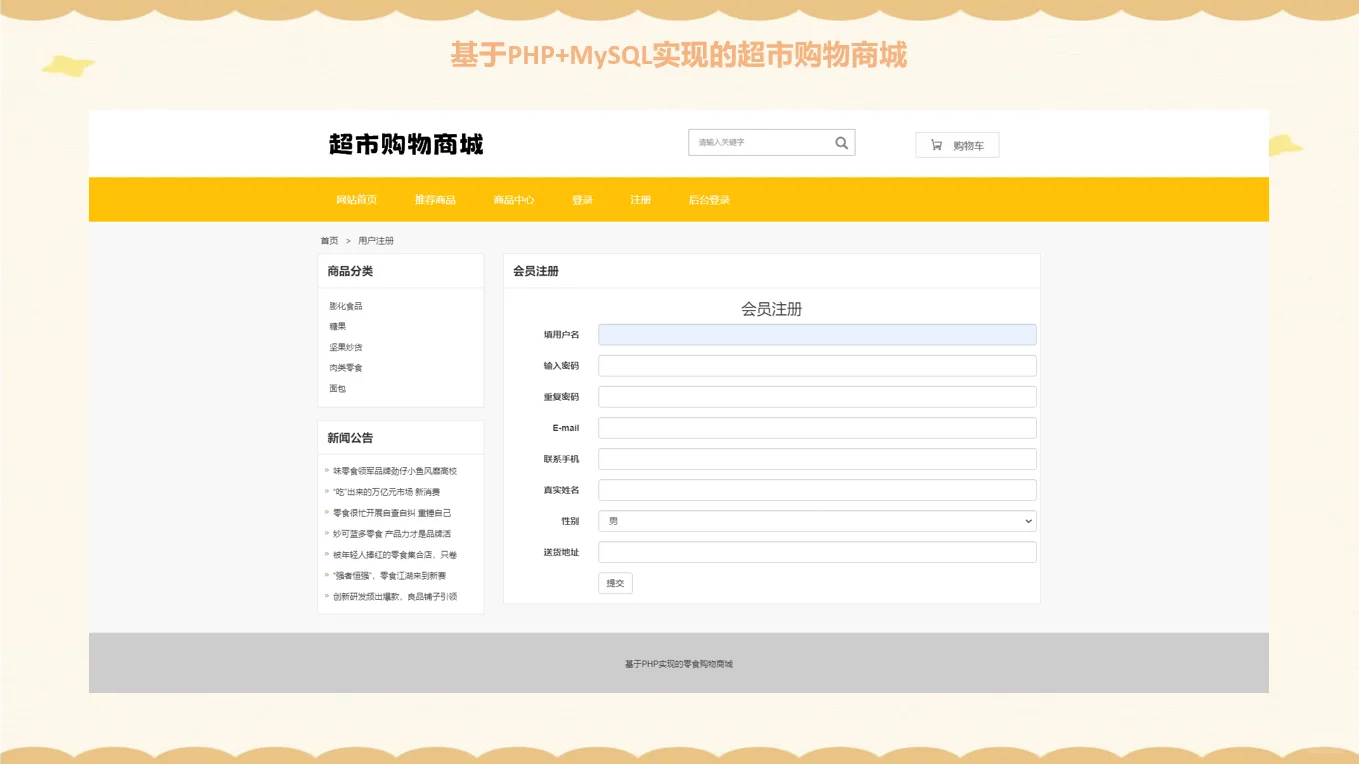Open the 推荐商品 menu item

[x=437, y=199]
